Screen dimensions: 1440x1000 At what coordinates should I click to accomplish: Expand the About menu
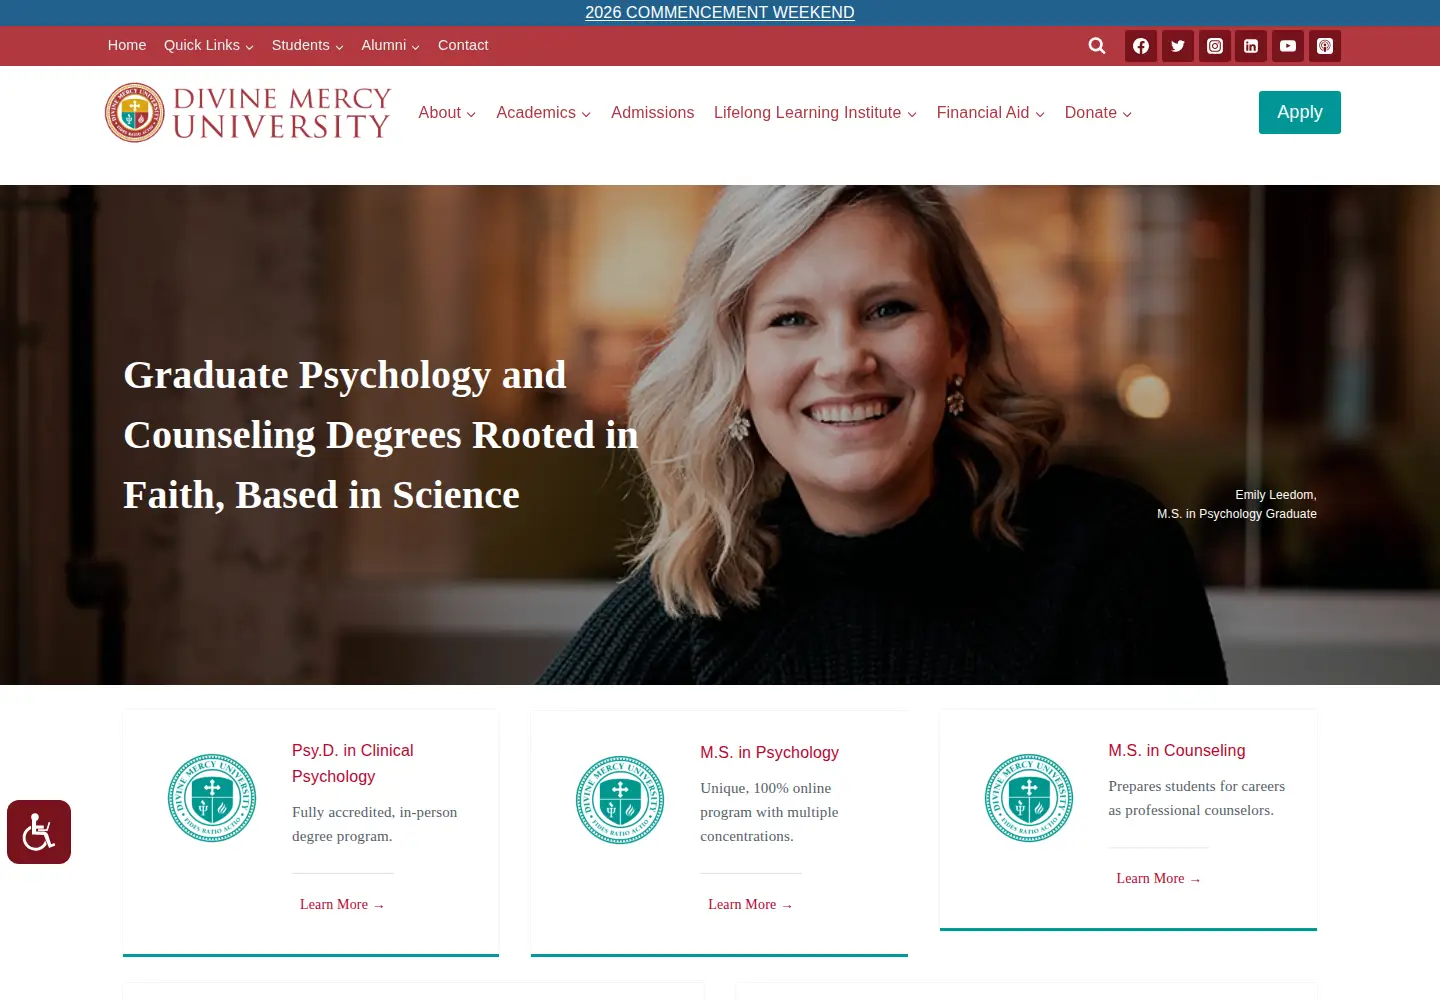click(447, 113)
